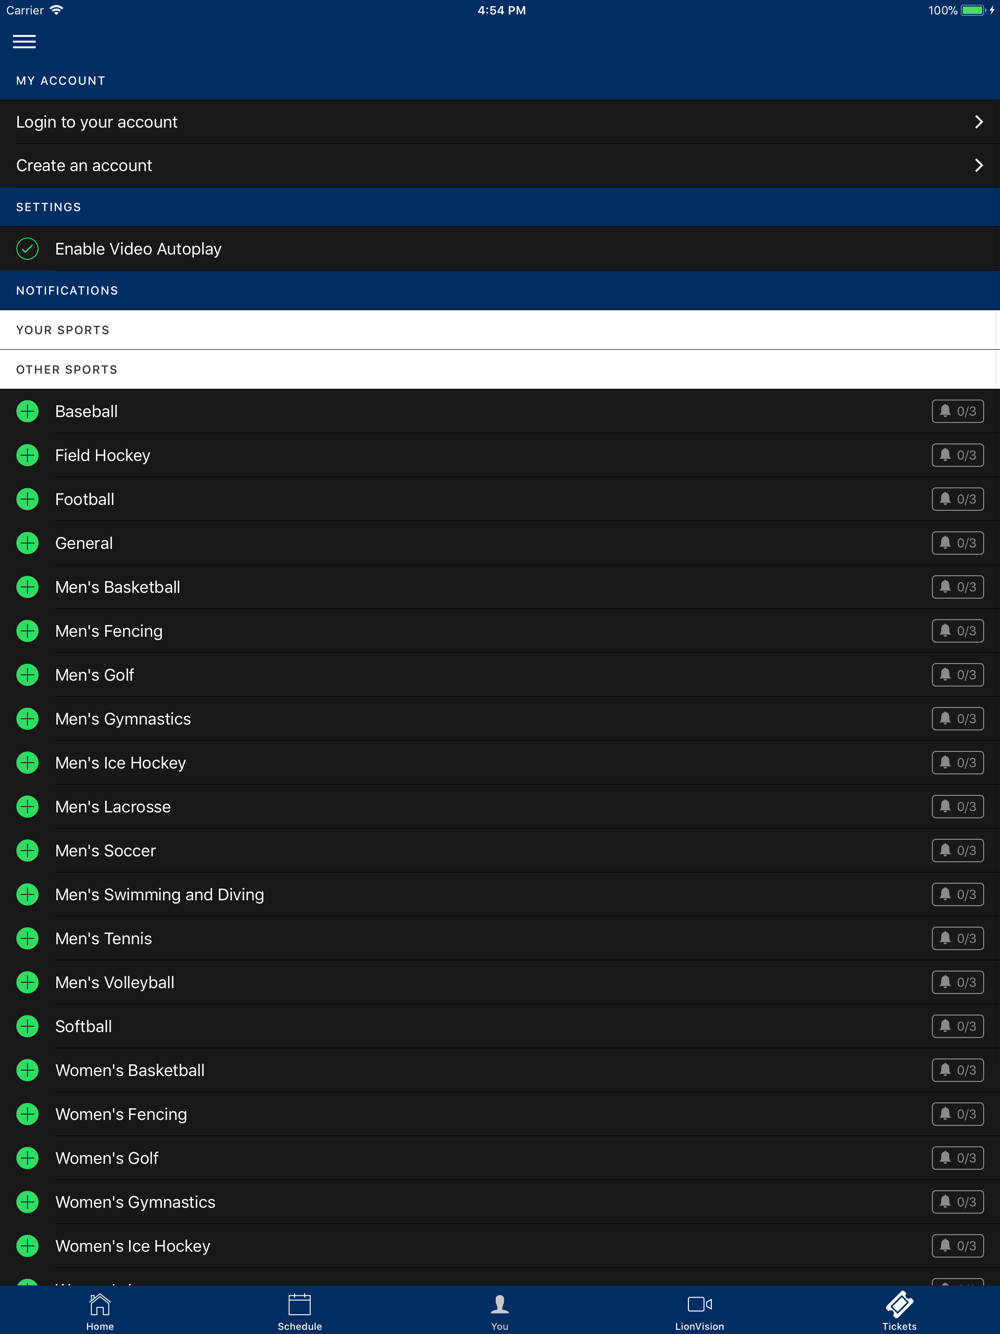Image resolution: width=1000 pixels, height=1334 pixels.
Task: Toggle Women's Fencing notification bell
Action: click(x=958, y=1114)
